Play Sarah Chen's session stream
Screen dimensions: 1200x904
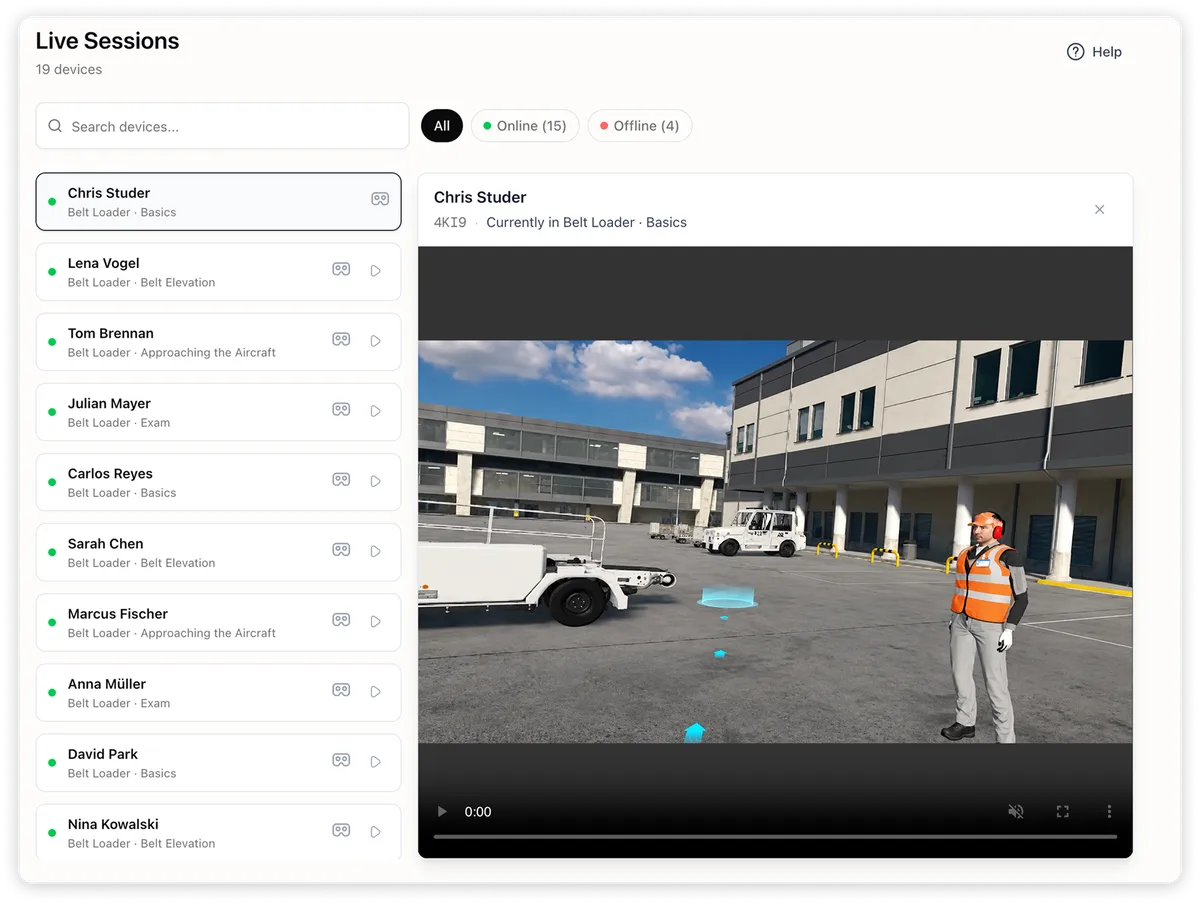[376, 551]
